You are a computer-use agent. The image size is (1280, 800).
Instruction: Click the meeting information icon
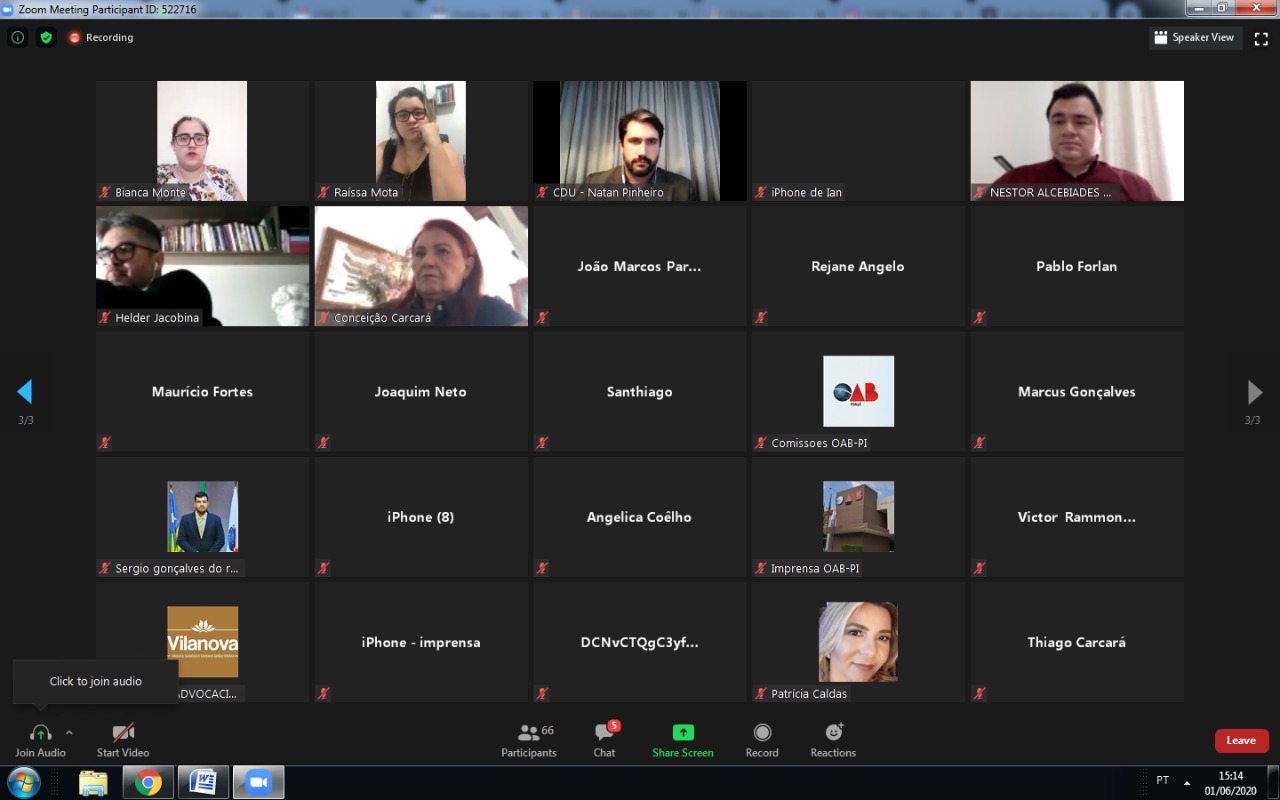(17, 37)
